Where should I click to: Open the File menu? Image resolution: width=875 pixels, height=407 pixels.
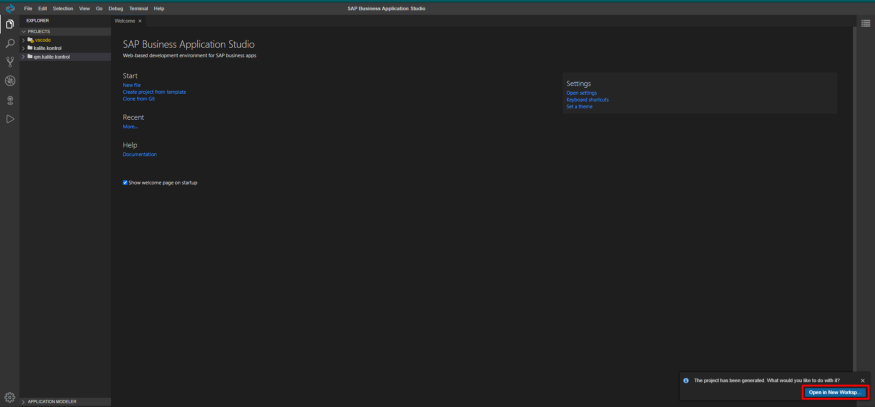28,8
